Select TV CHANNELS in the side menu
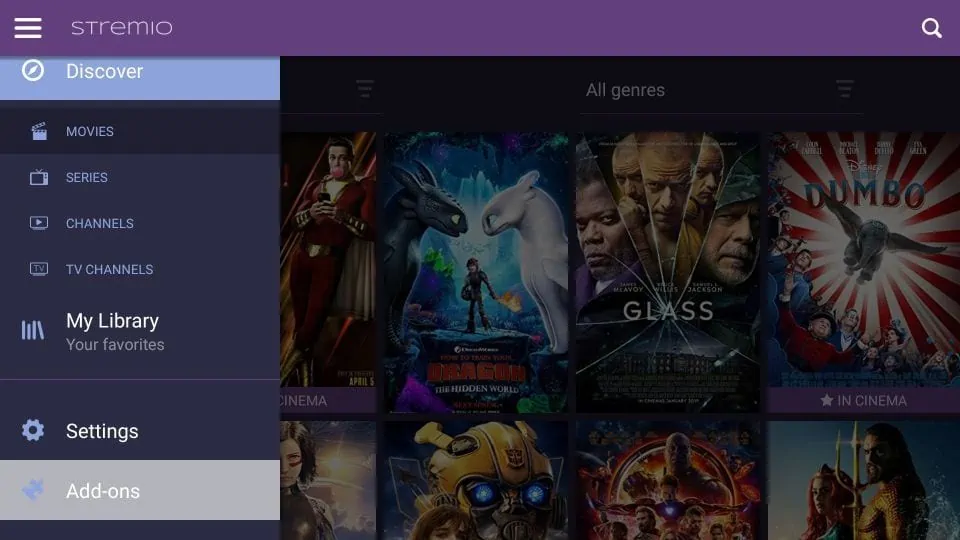Viewport: 960px width, 540px height. (x=140, y=269)
